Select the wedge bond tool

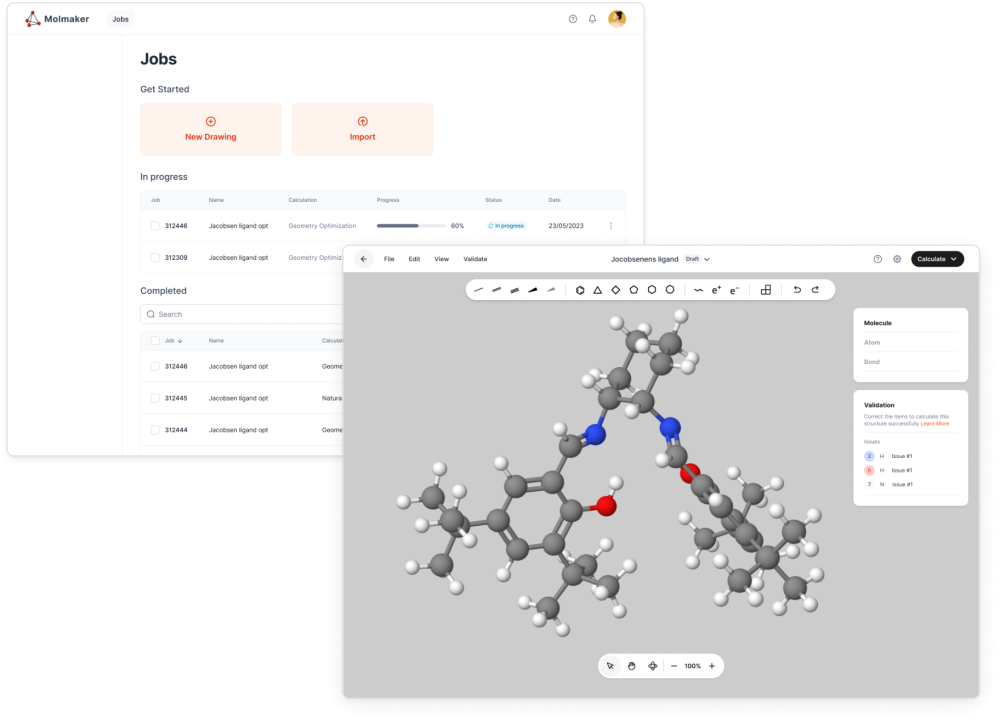pyautogui.click(x=533, y=290)
